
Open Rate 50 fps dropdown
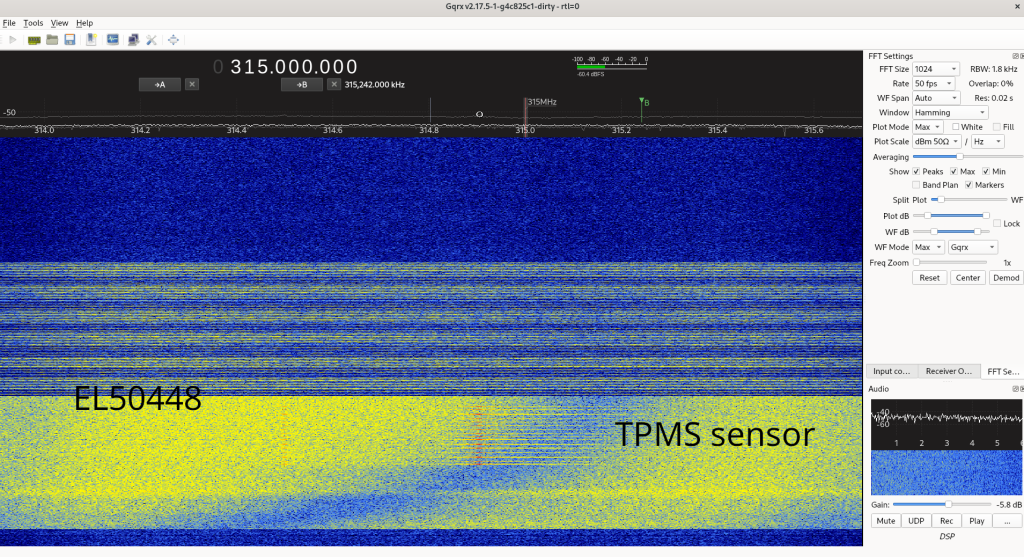click(x=933, y=84)
